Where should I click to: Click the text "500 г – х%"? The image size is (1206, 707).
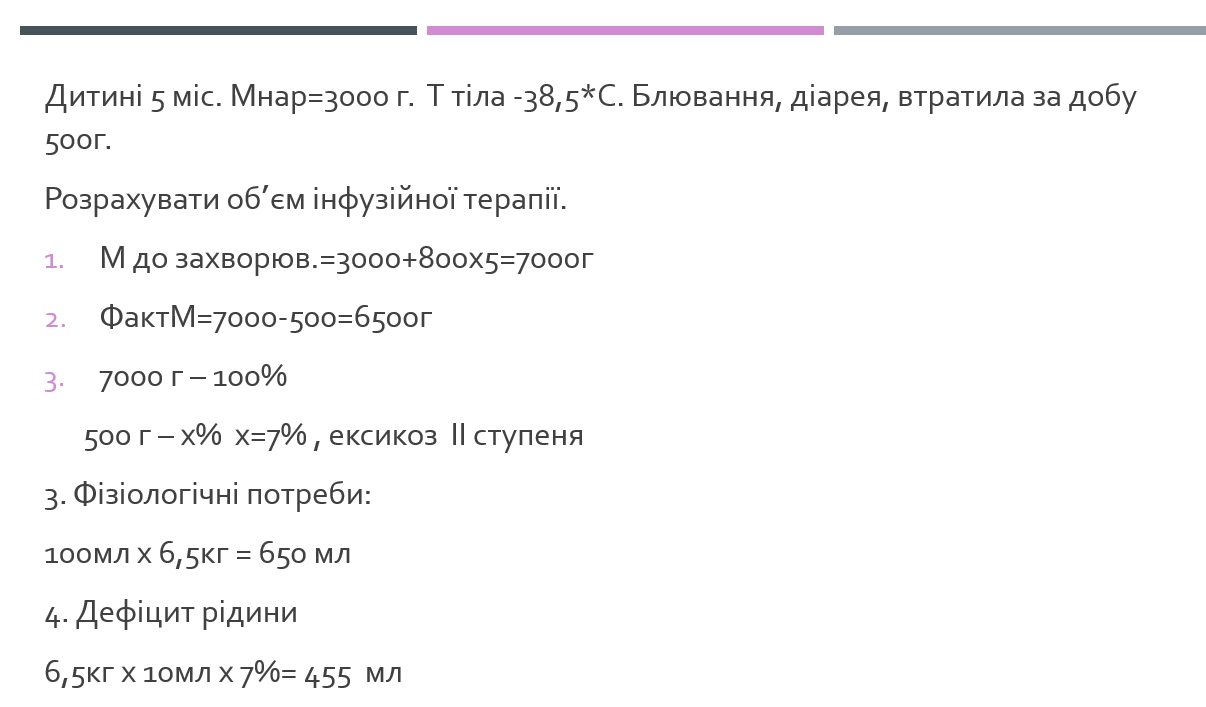click(152, 437)
